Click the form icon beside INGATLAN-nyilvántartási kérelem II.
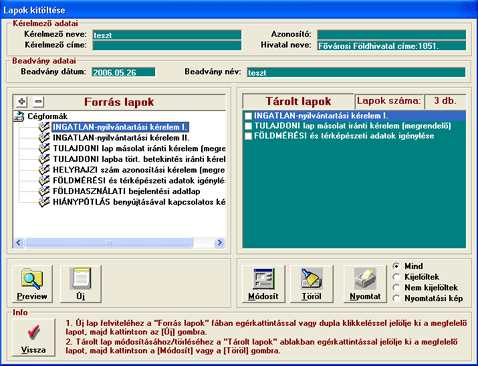Viewport: 478px width, 366px height. coord(44,138)
